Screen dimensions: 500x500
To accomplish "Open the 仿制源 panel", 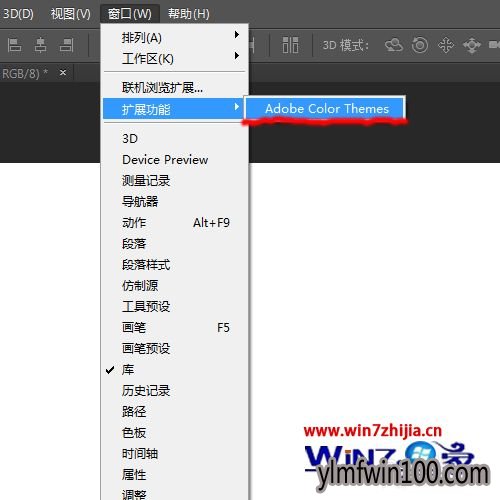I will (x=176, y=285).
